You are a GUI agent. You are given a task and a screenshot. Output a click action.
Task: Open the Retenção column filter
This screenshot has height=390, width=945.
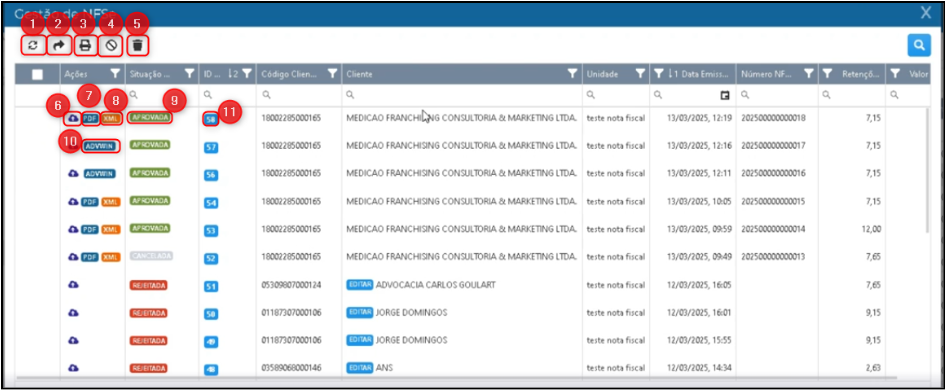(828, 74)
